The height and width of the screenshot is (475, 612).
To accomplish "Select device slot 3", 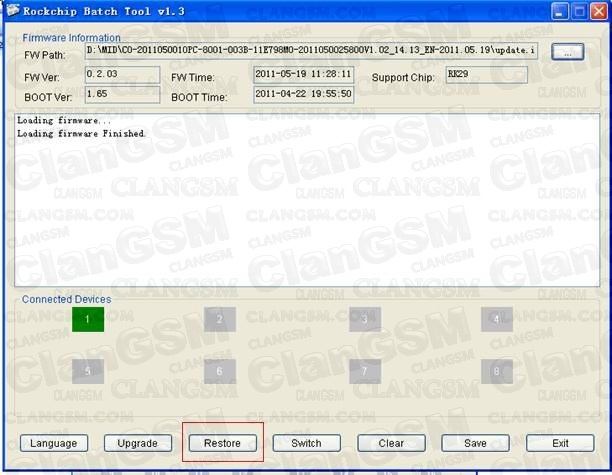I will (x=365, y=319).
